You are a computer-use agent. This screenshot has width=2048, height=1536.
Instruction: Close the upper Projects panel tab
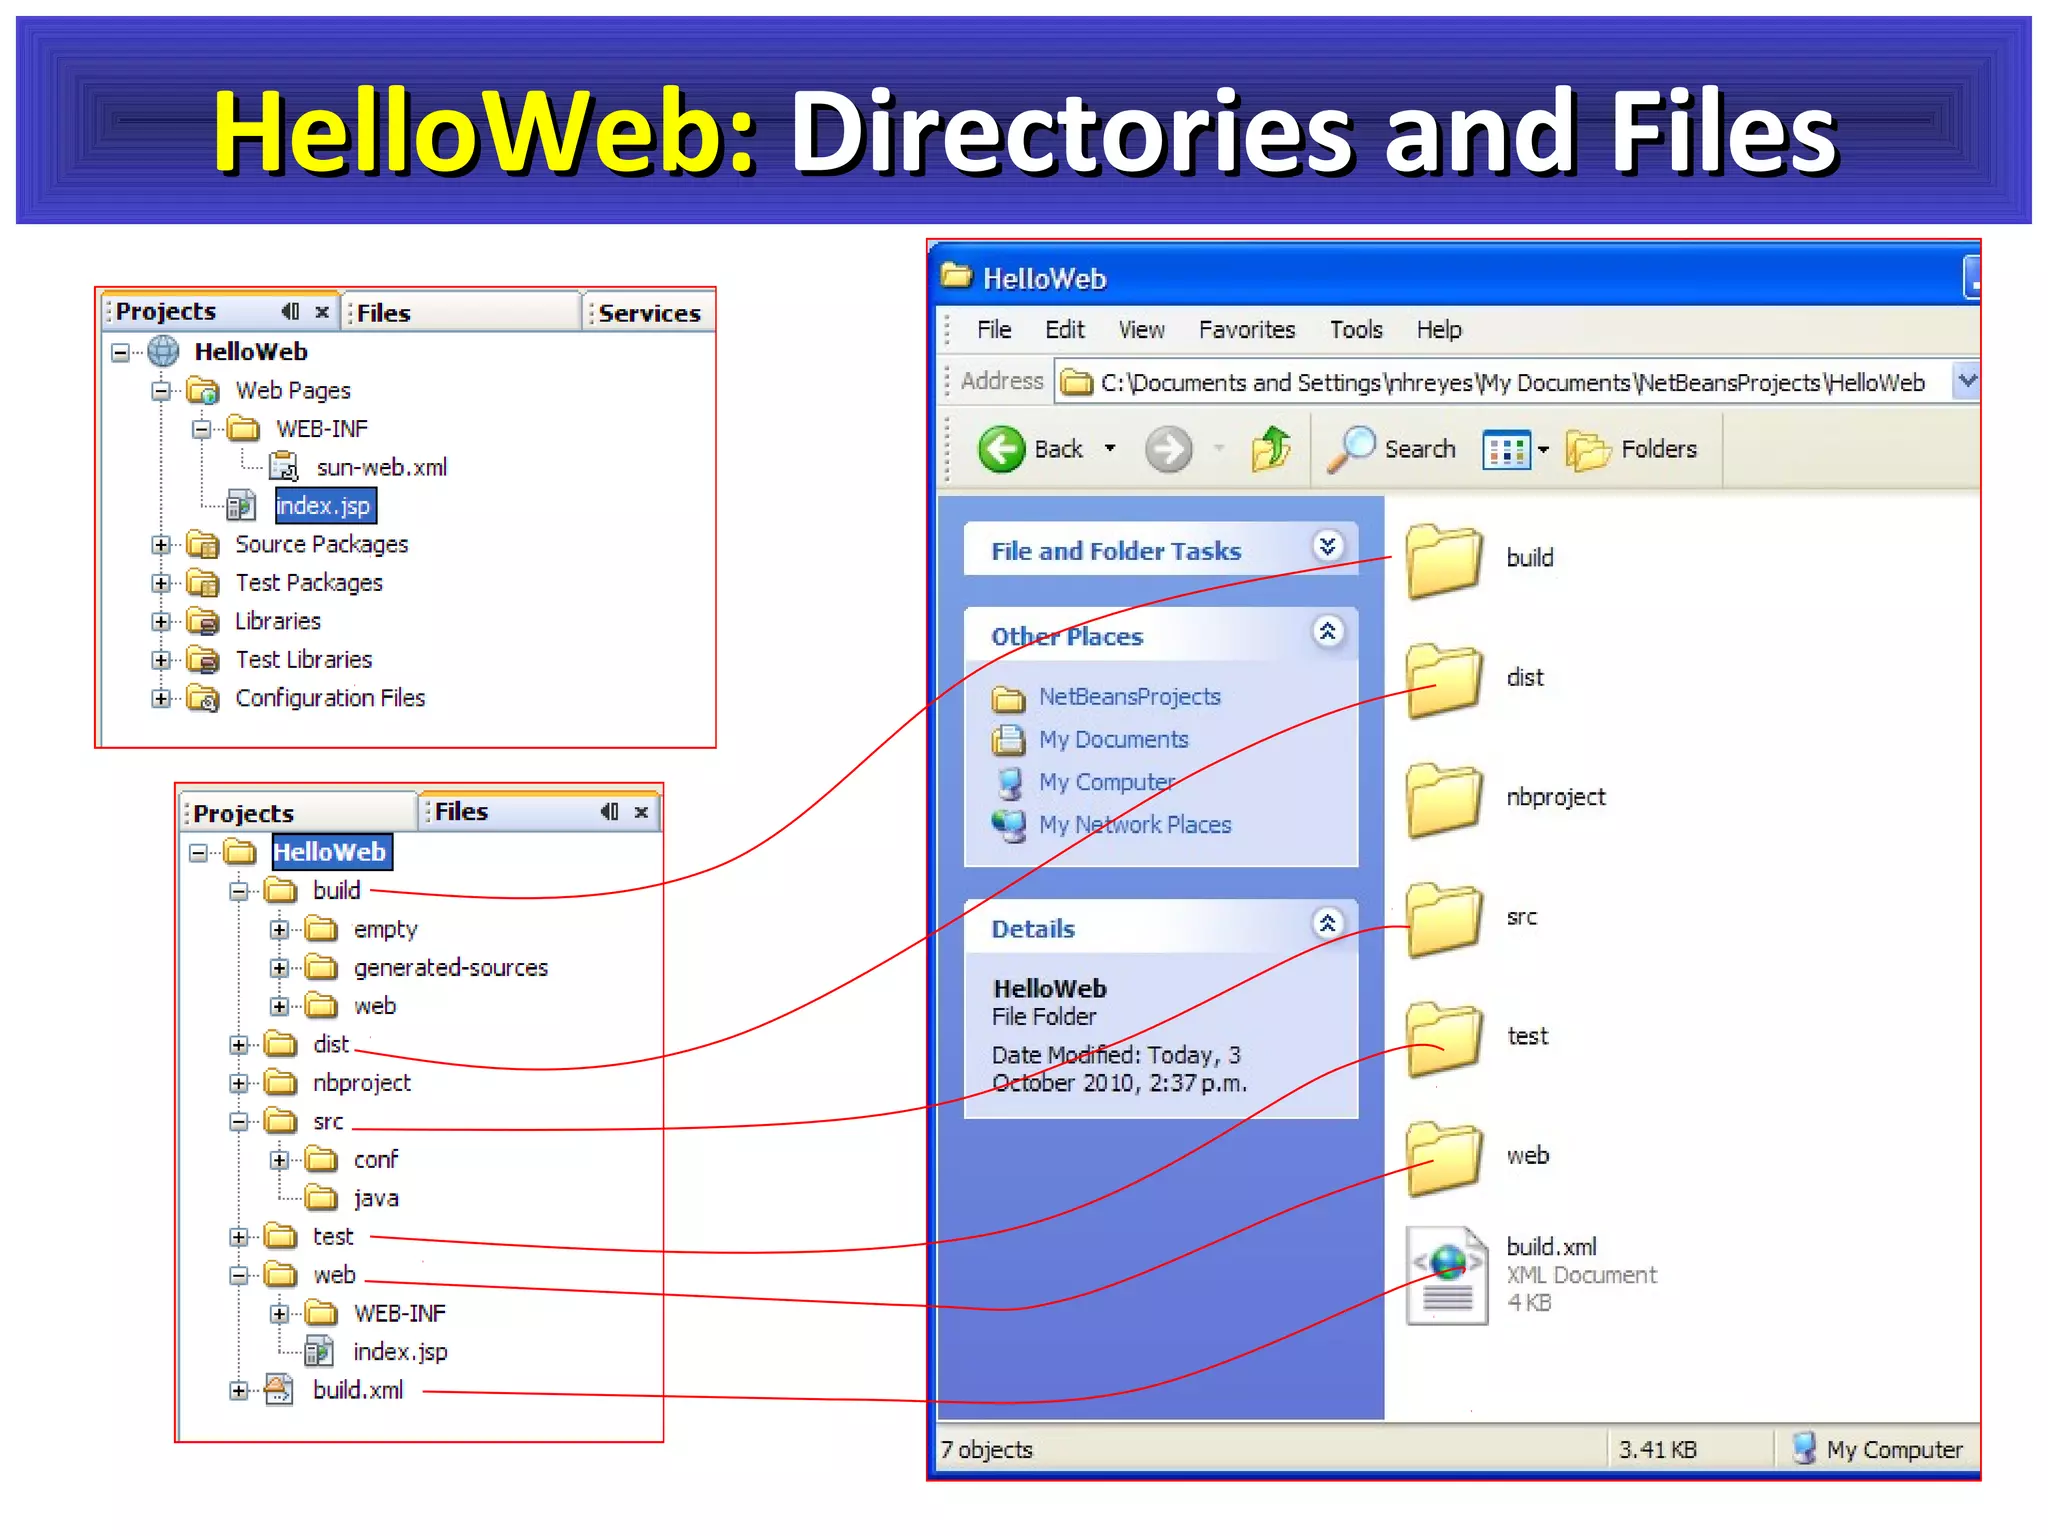(322, 312)
